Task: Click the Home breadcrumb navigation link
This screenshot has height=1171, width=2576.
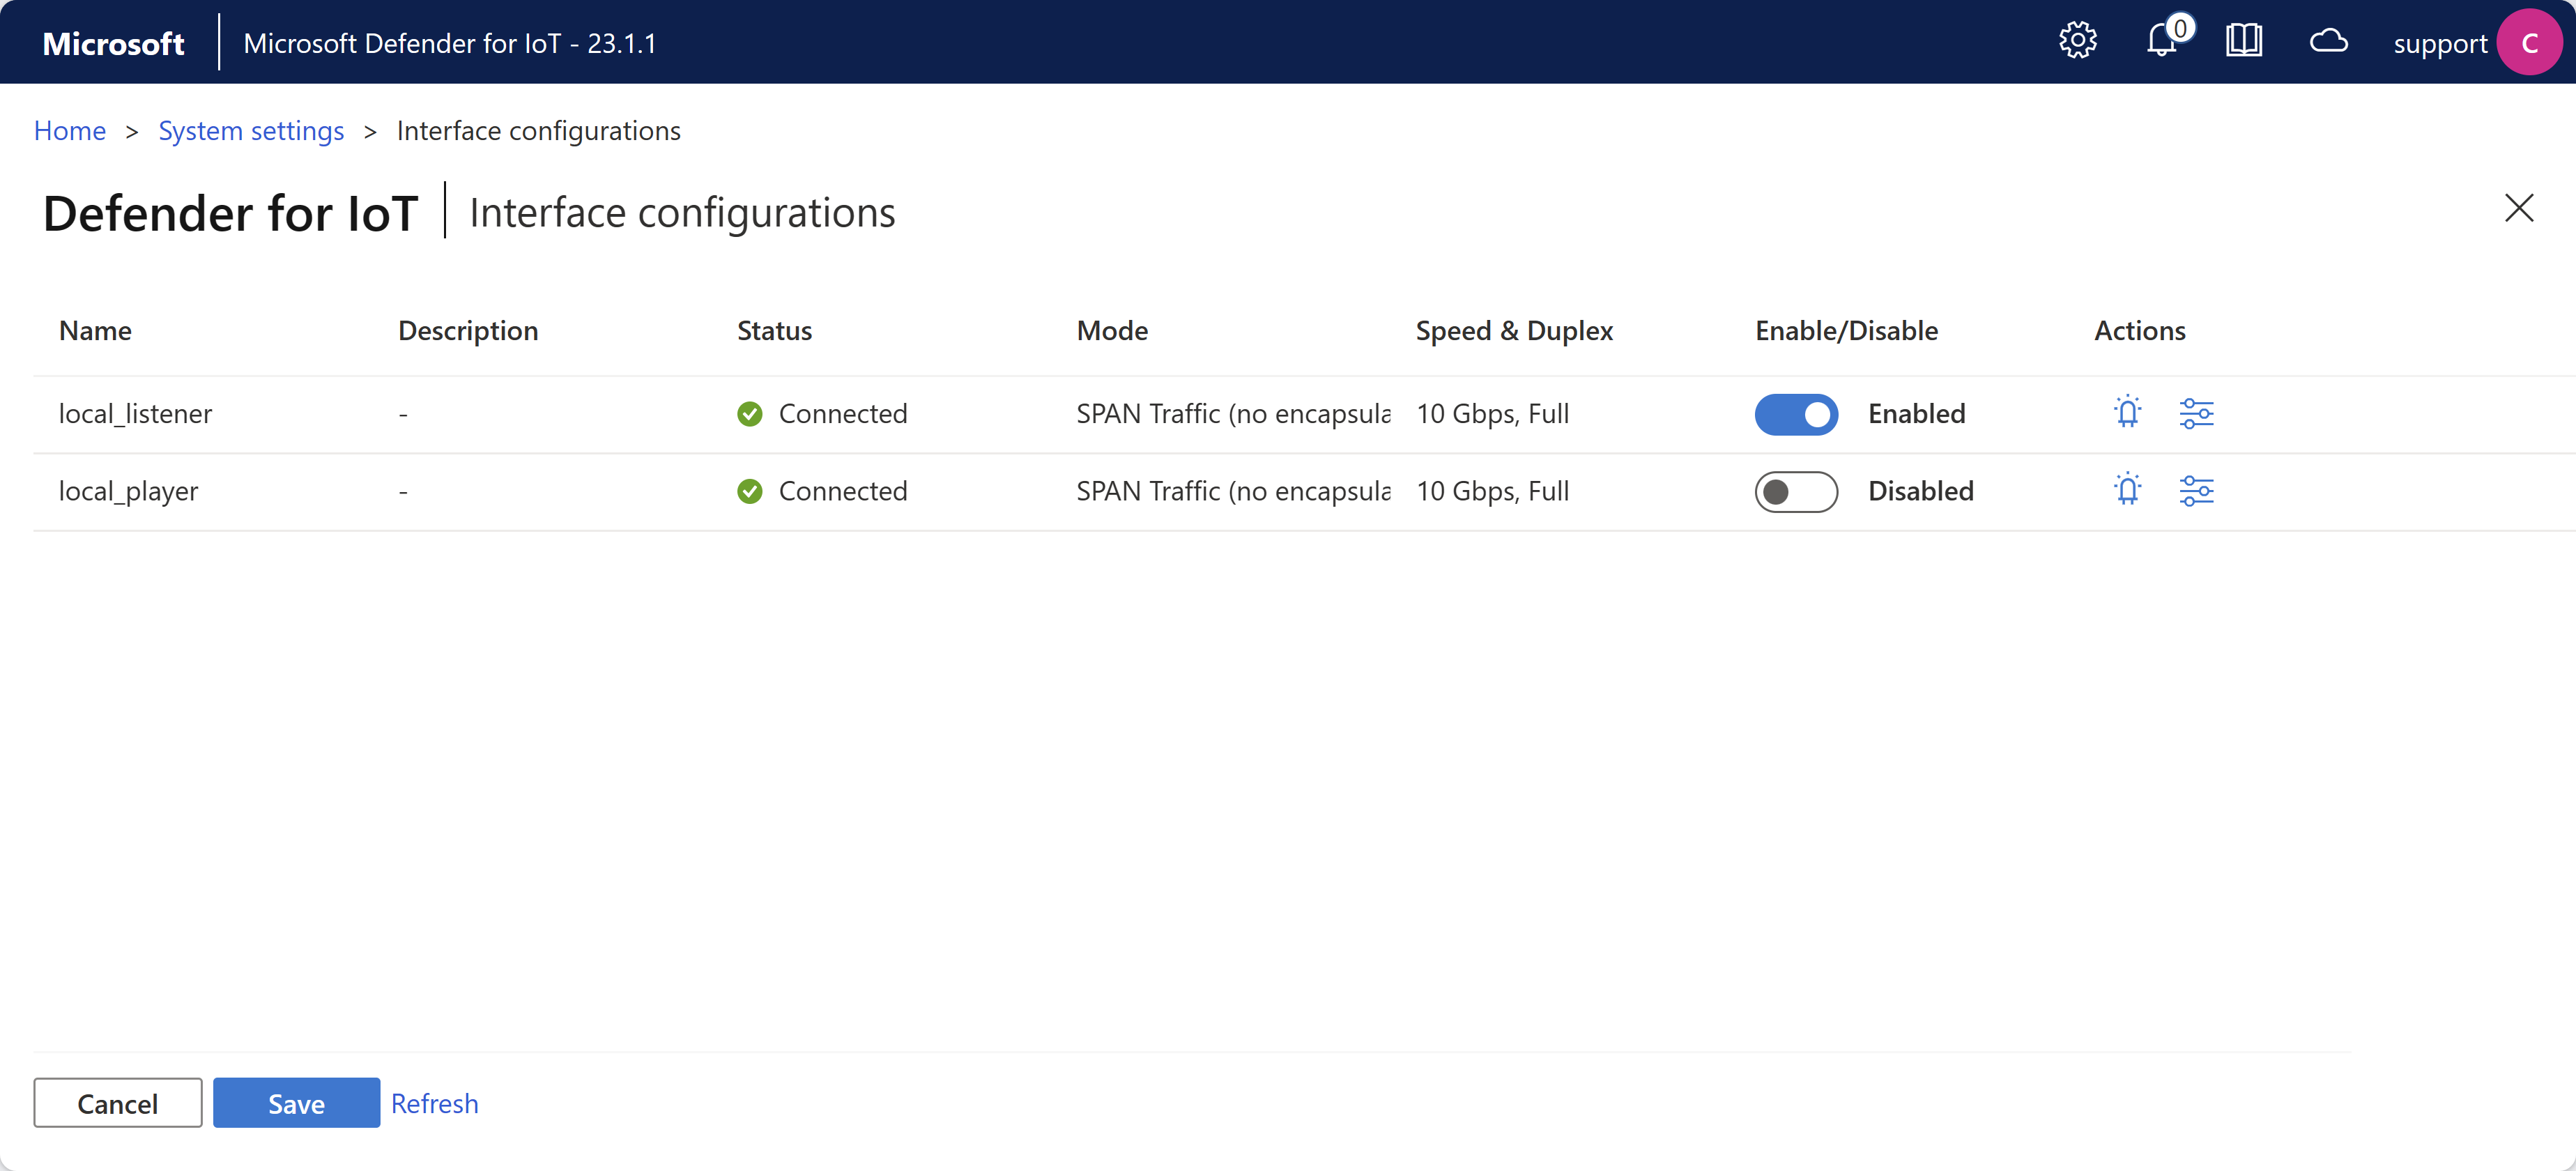Action: click(x=69, y=130)
